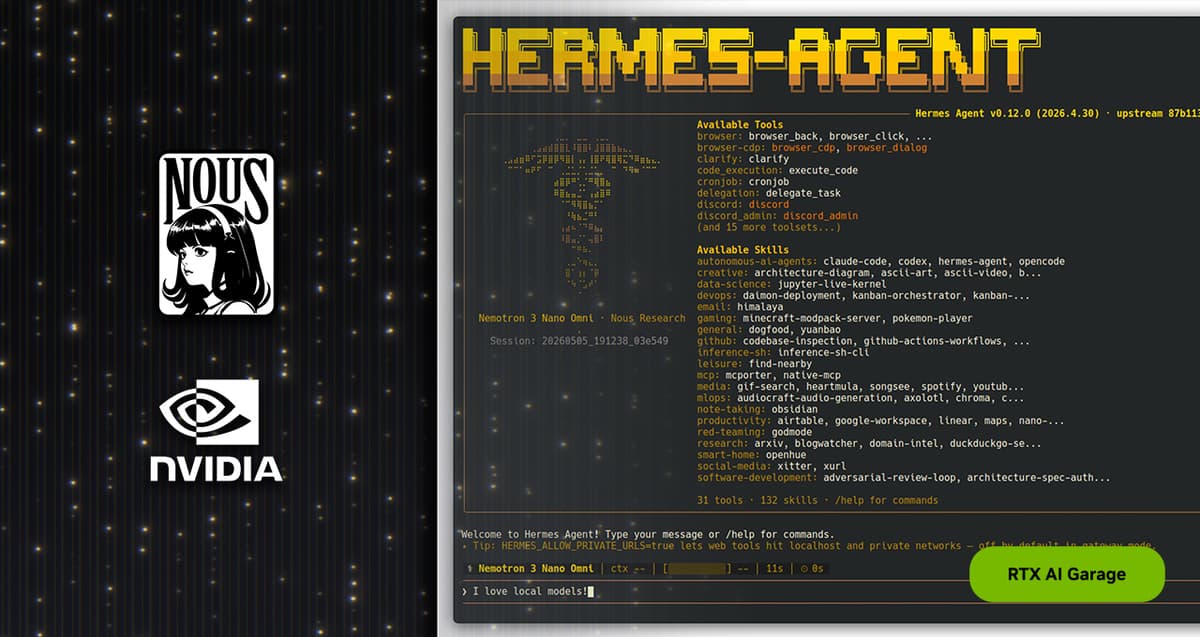Image resolution: width=1200 pixels, height=637 pixels.
Task: Click the code_execution row
Action: [777, 170]
